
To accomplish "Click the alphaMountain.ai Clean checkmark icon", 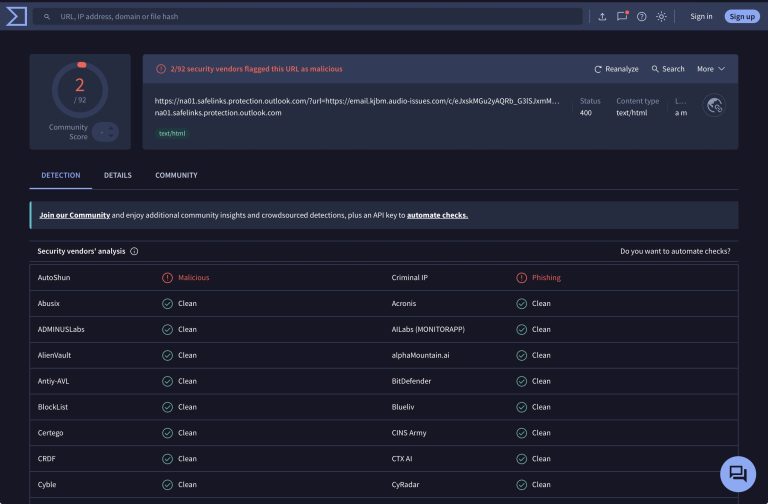I will pos(522,356).
